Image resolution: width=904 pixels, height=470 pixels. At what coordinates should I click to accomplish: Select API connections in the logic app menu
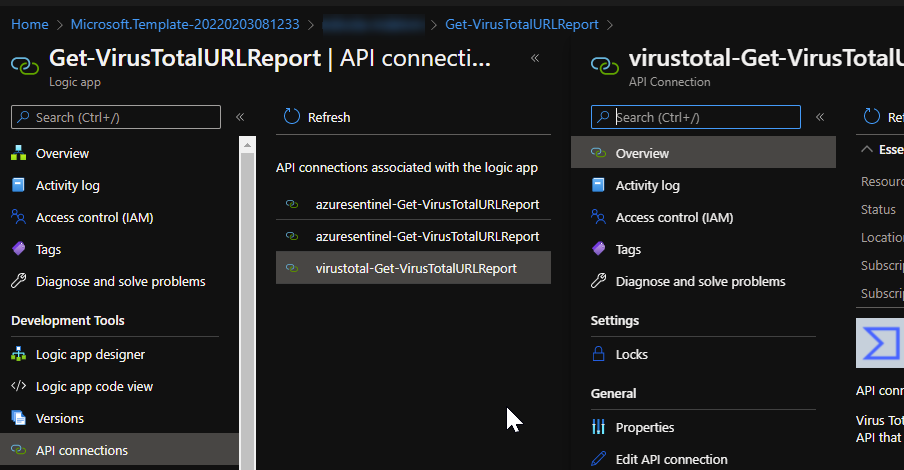[x=119, y=450]
